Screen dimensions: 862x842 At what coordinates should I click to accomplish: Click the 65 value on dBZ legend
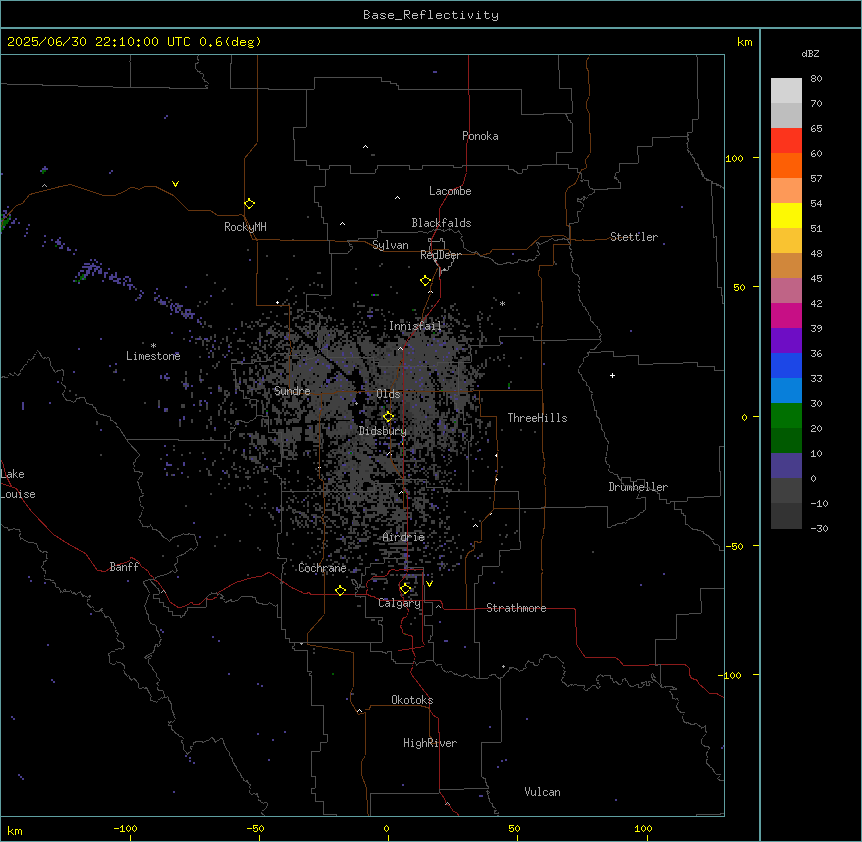816,129
